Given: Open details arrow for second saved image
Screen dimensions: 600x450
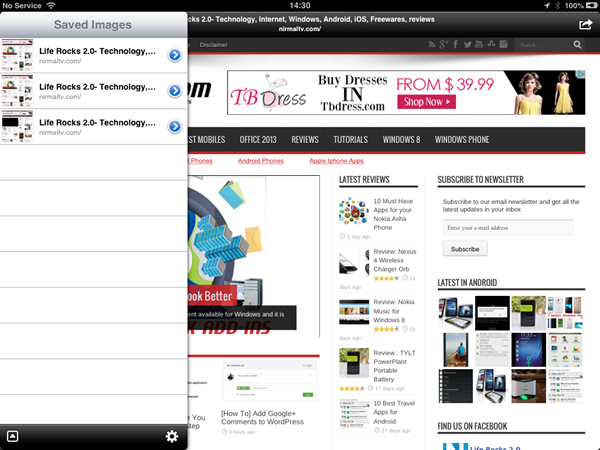Looking at the screenshot, I should pos(175,91).
